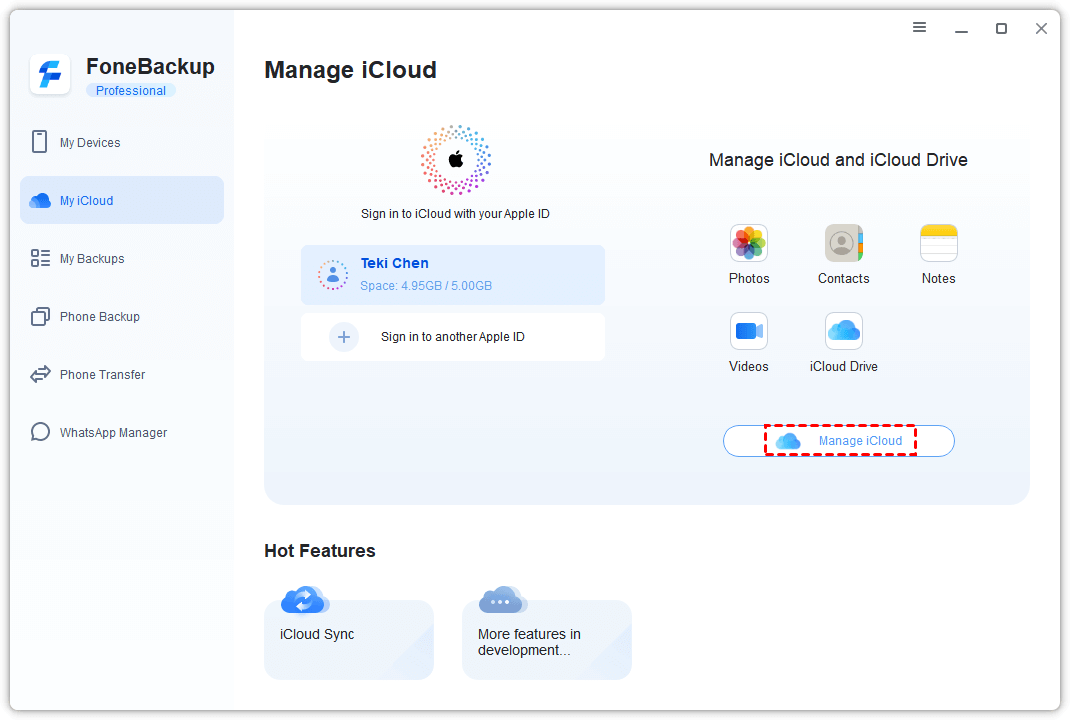The image size is (1070, 720).
Task: Click the plus icon for another Apple ID
Action: [344, 337]
